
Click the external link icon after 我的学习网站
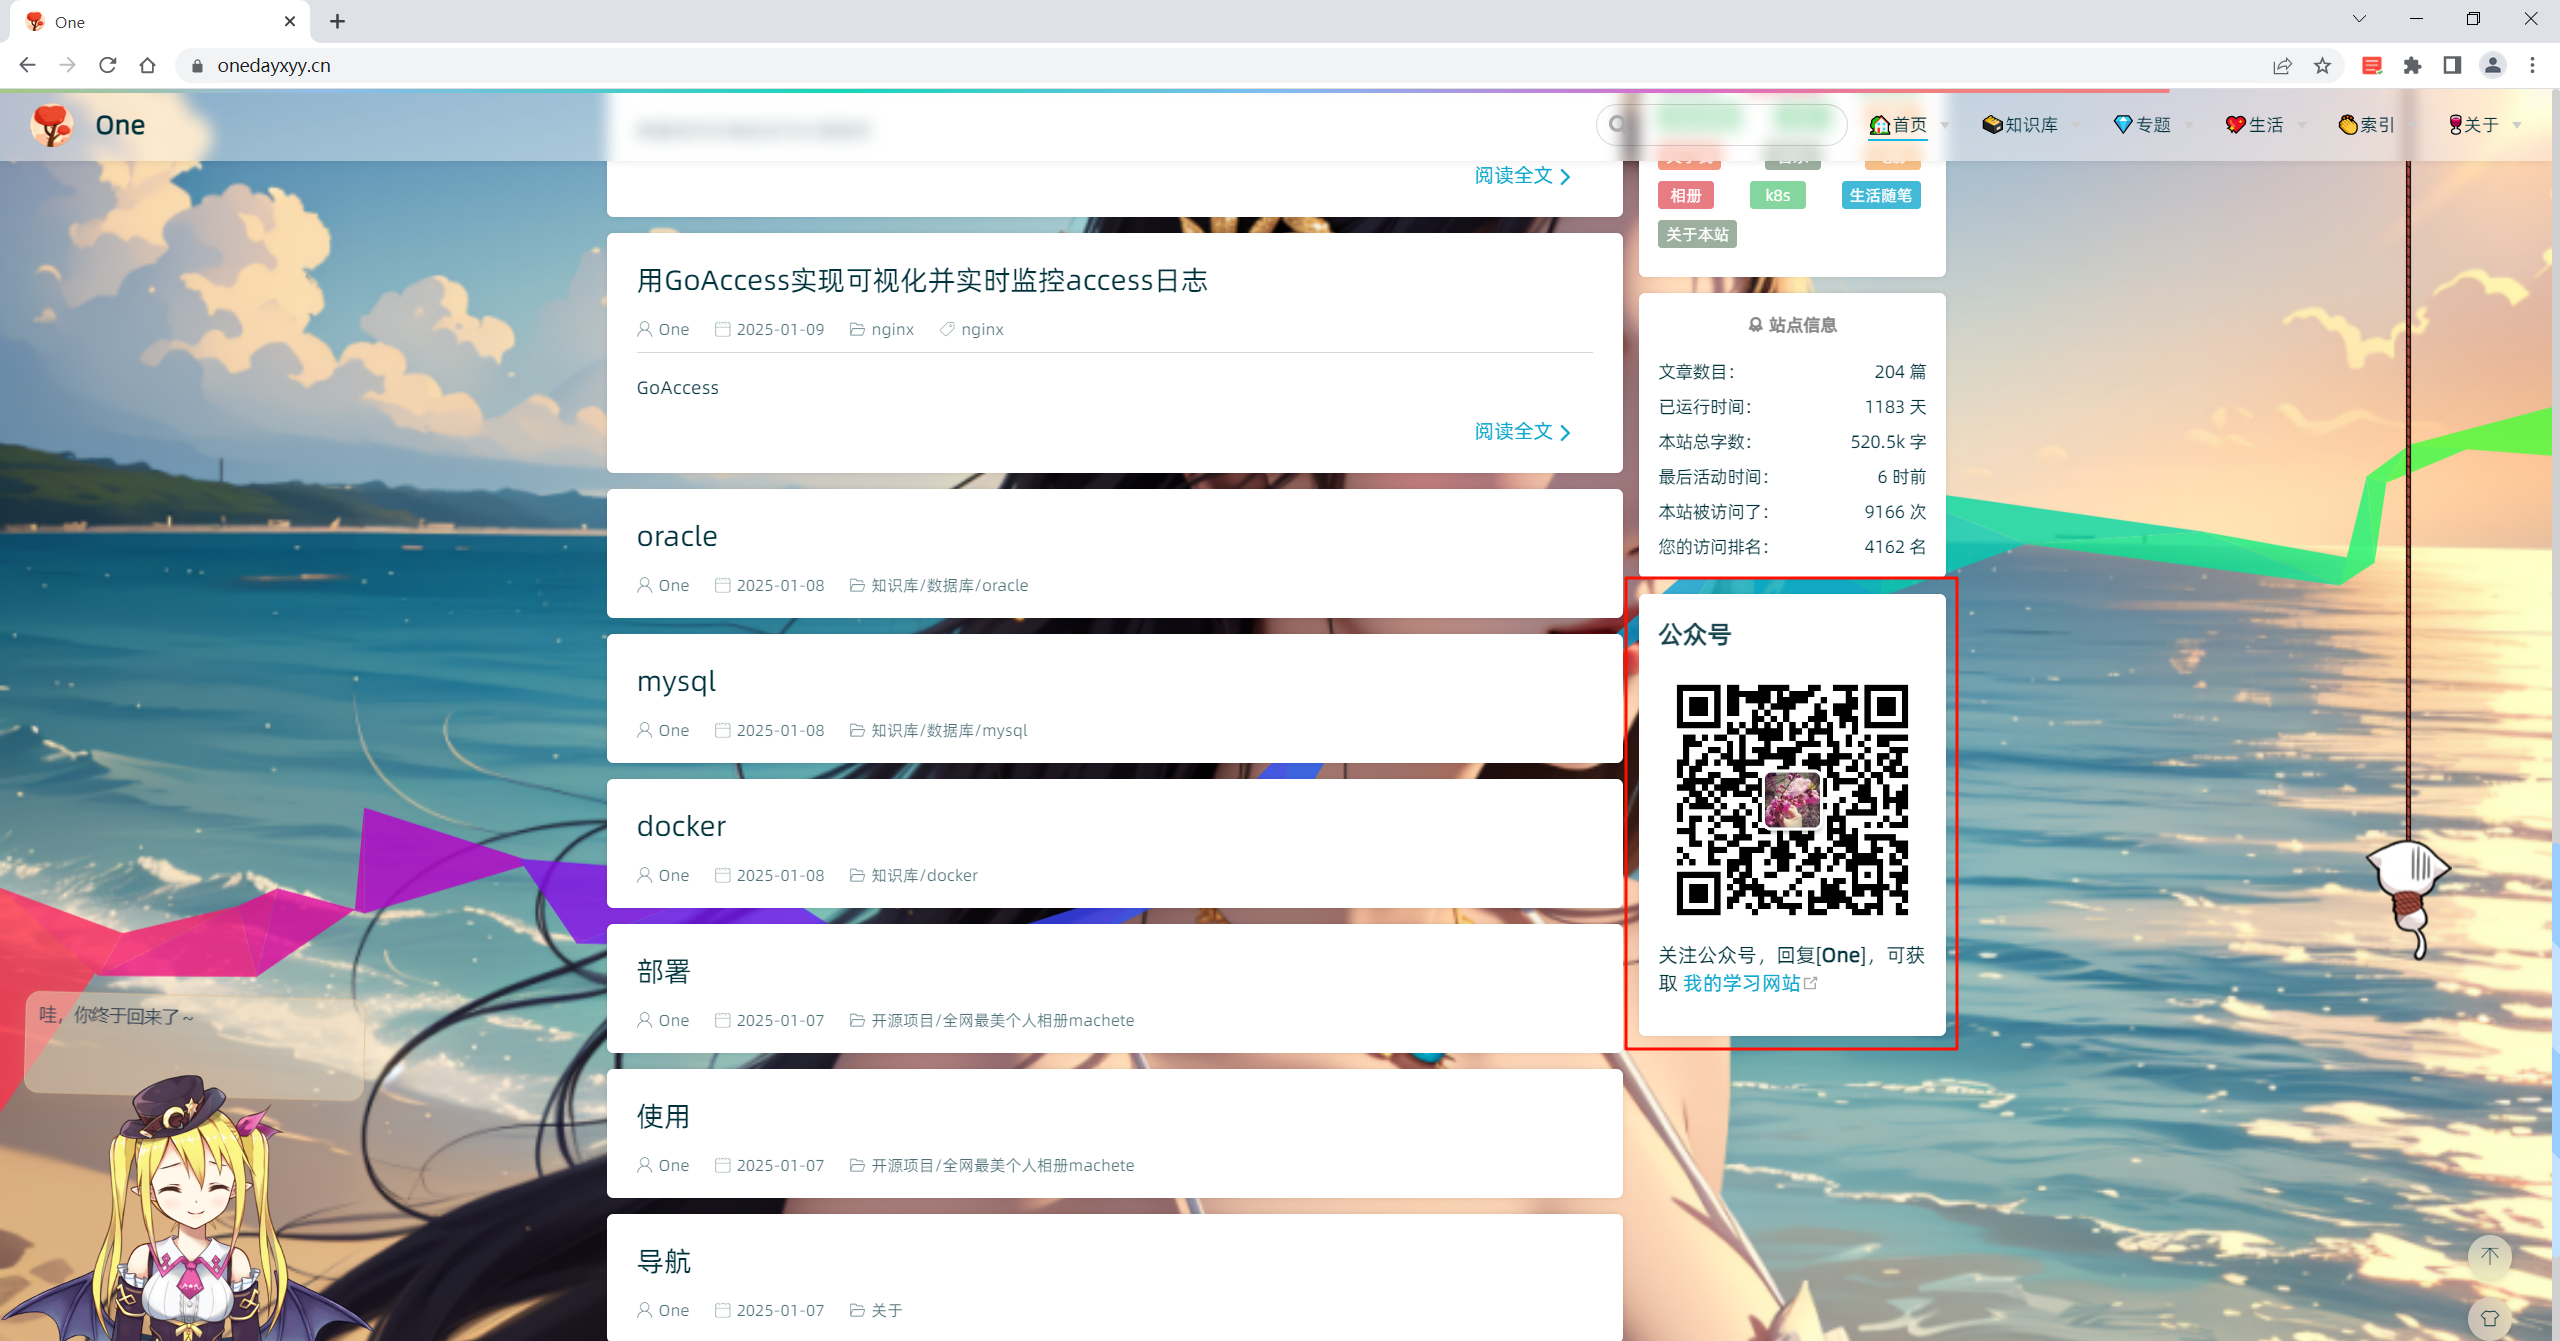[x=1810, y=983]
